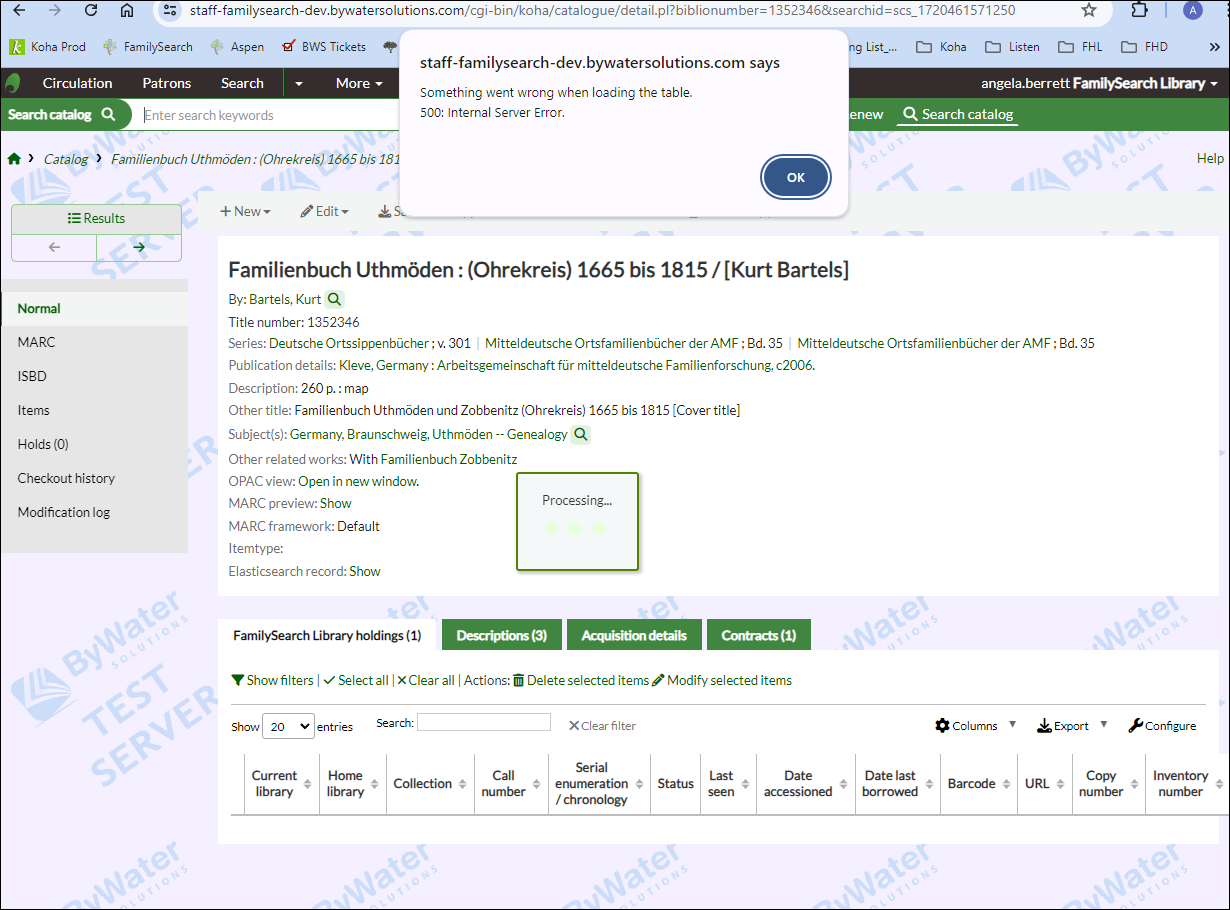Click the search icon next to Bartels, Kurt
The height and width of the screenshot is (910, 1230).
tap(335, 299)
